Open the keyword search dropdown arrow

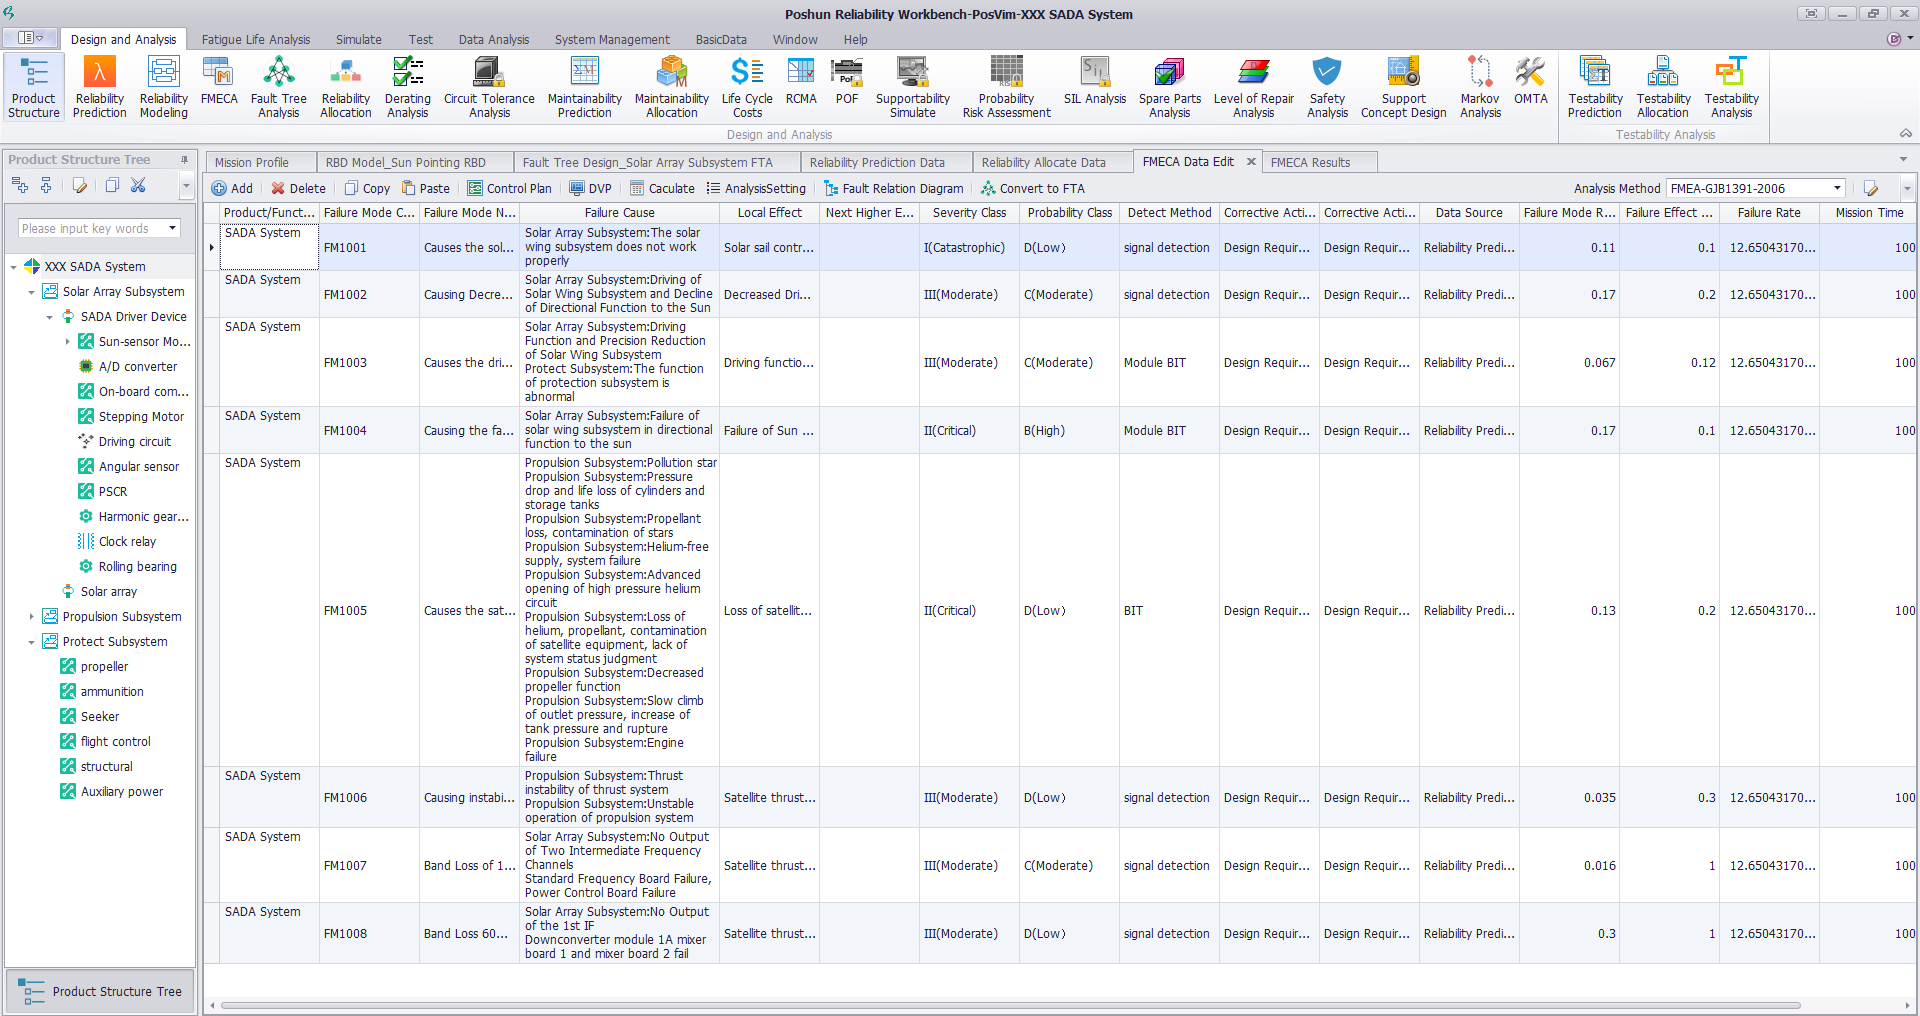point(172,229)
